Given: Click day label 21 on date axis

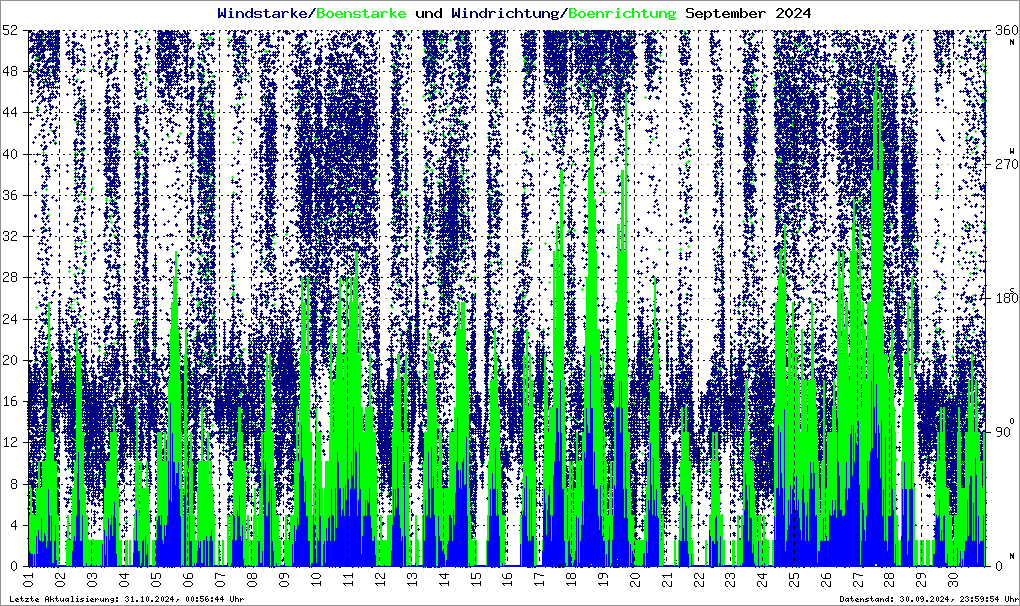Looking at the screenshot, I should [667, 577].
